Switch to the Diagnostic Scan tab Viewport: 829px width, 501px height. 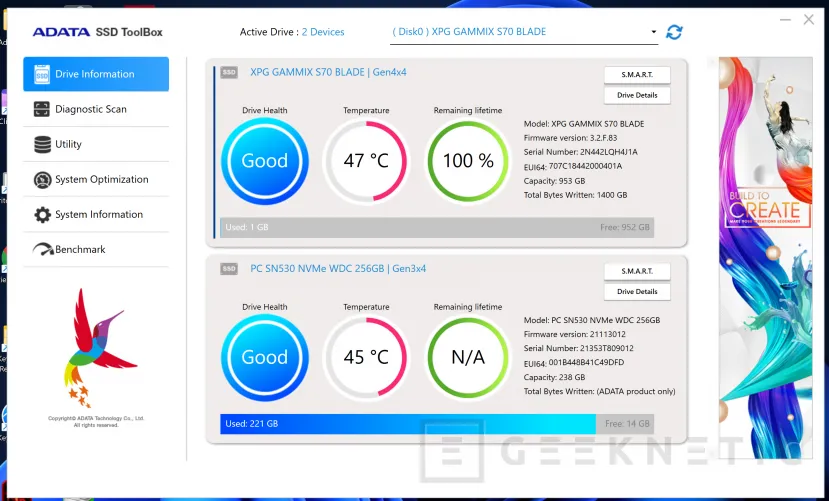point(96,109)
